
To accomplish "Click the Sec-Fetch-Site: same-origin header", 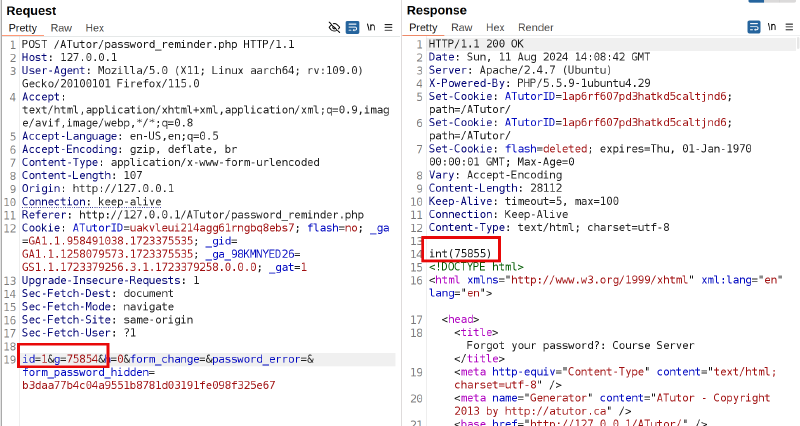I will 107,320.
